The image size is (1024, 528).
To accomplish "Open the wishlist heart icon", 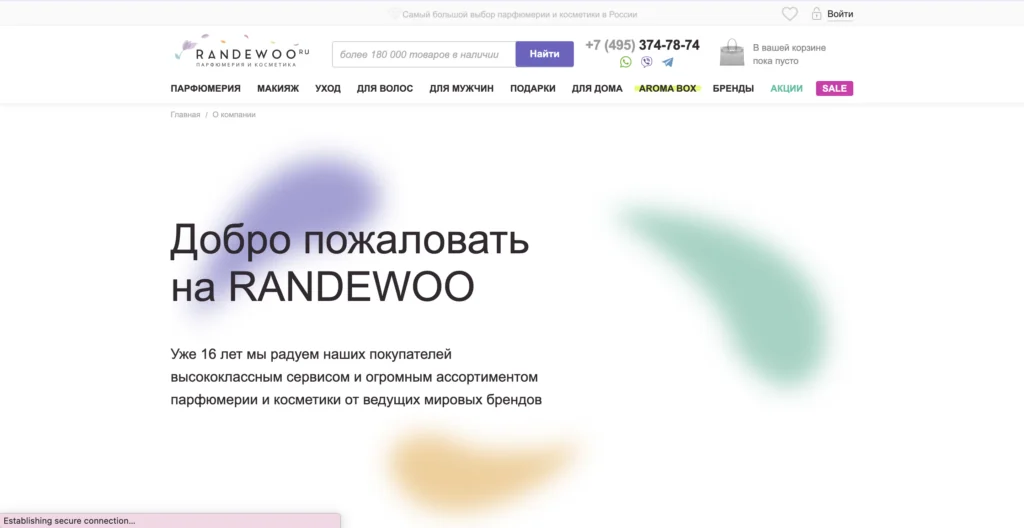I will tap(790, 14).
